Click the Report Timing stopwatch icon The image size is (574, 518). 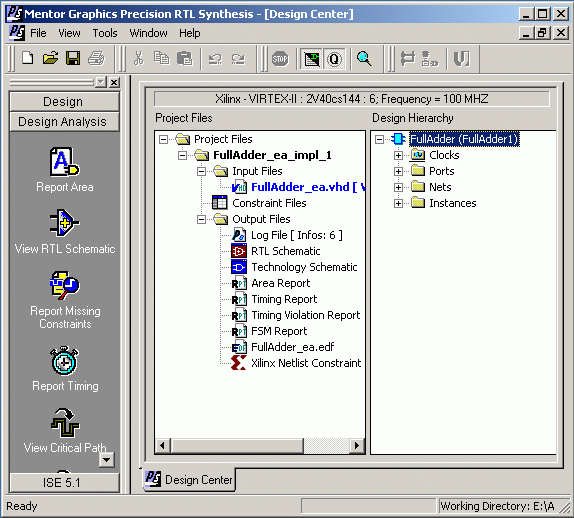point(64,361)
